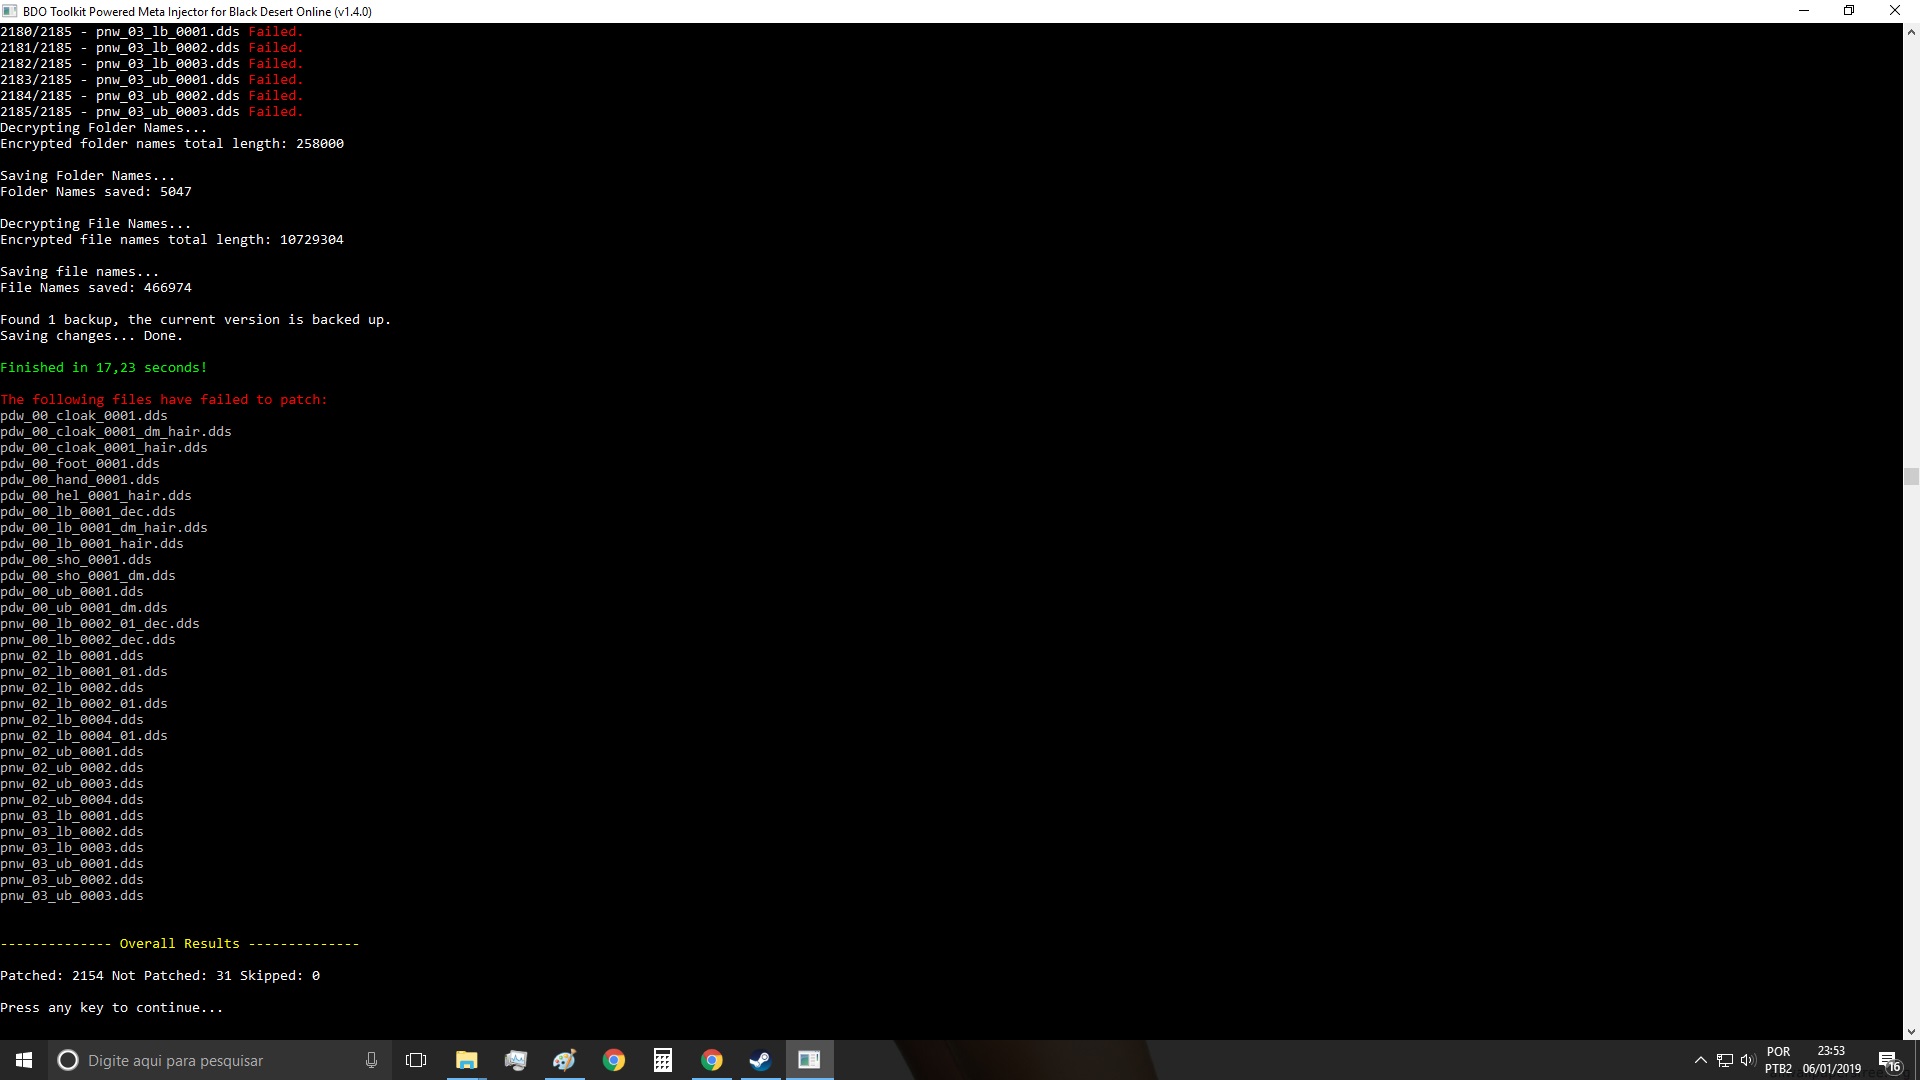
Task: Open Action Center notifications
Action: point(1888,1060)
